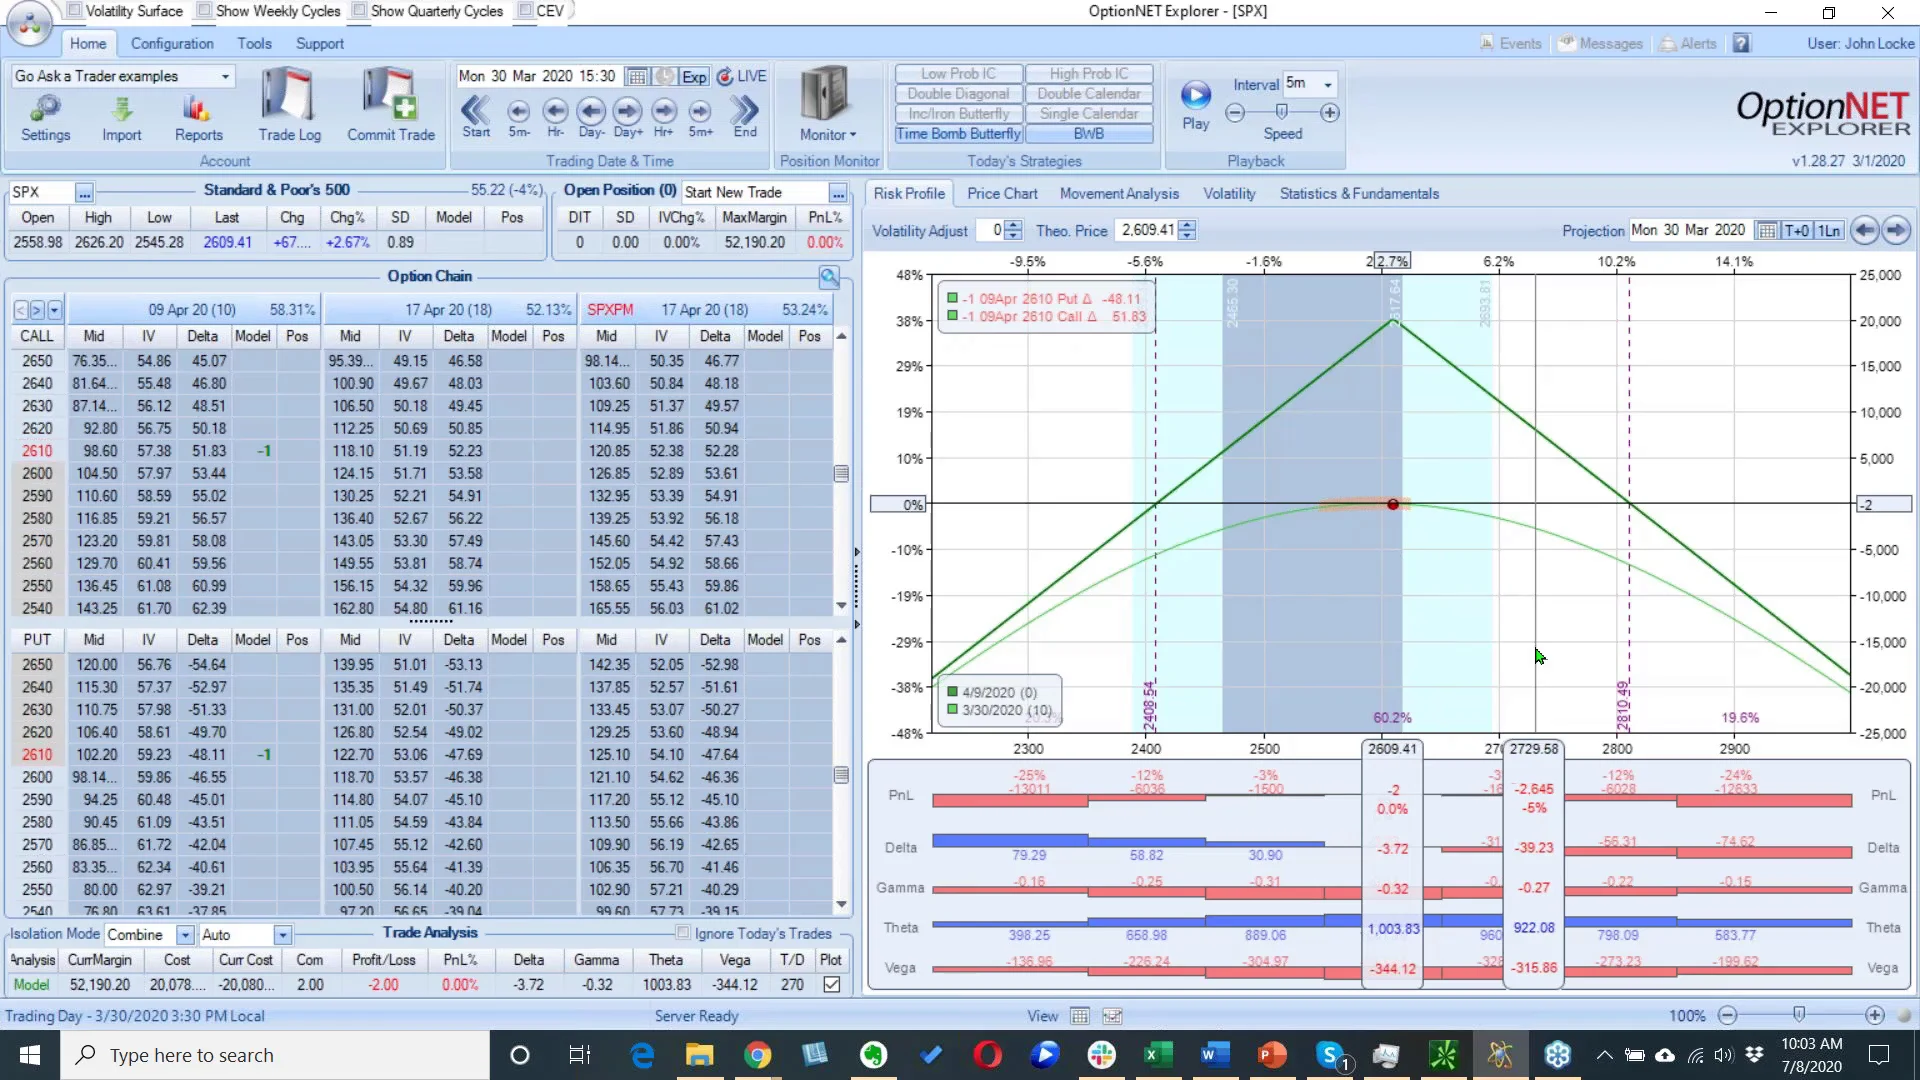Image resolution: width=1920 pixels, height=1080 pixels.
Task: Enable Show Quarterly Cycles checkbox
Action: tap(359, 10)
